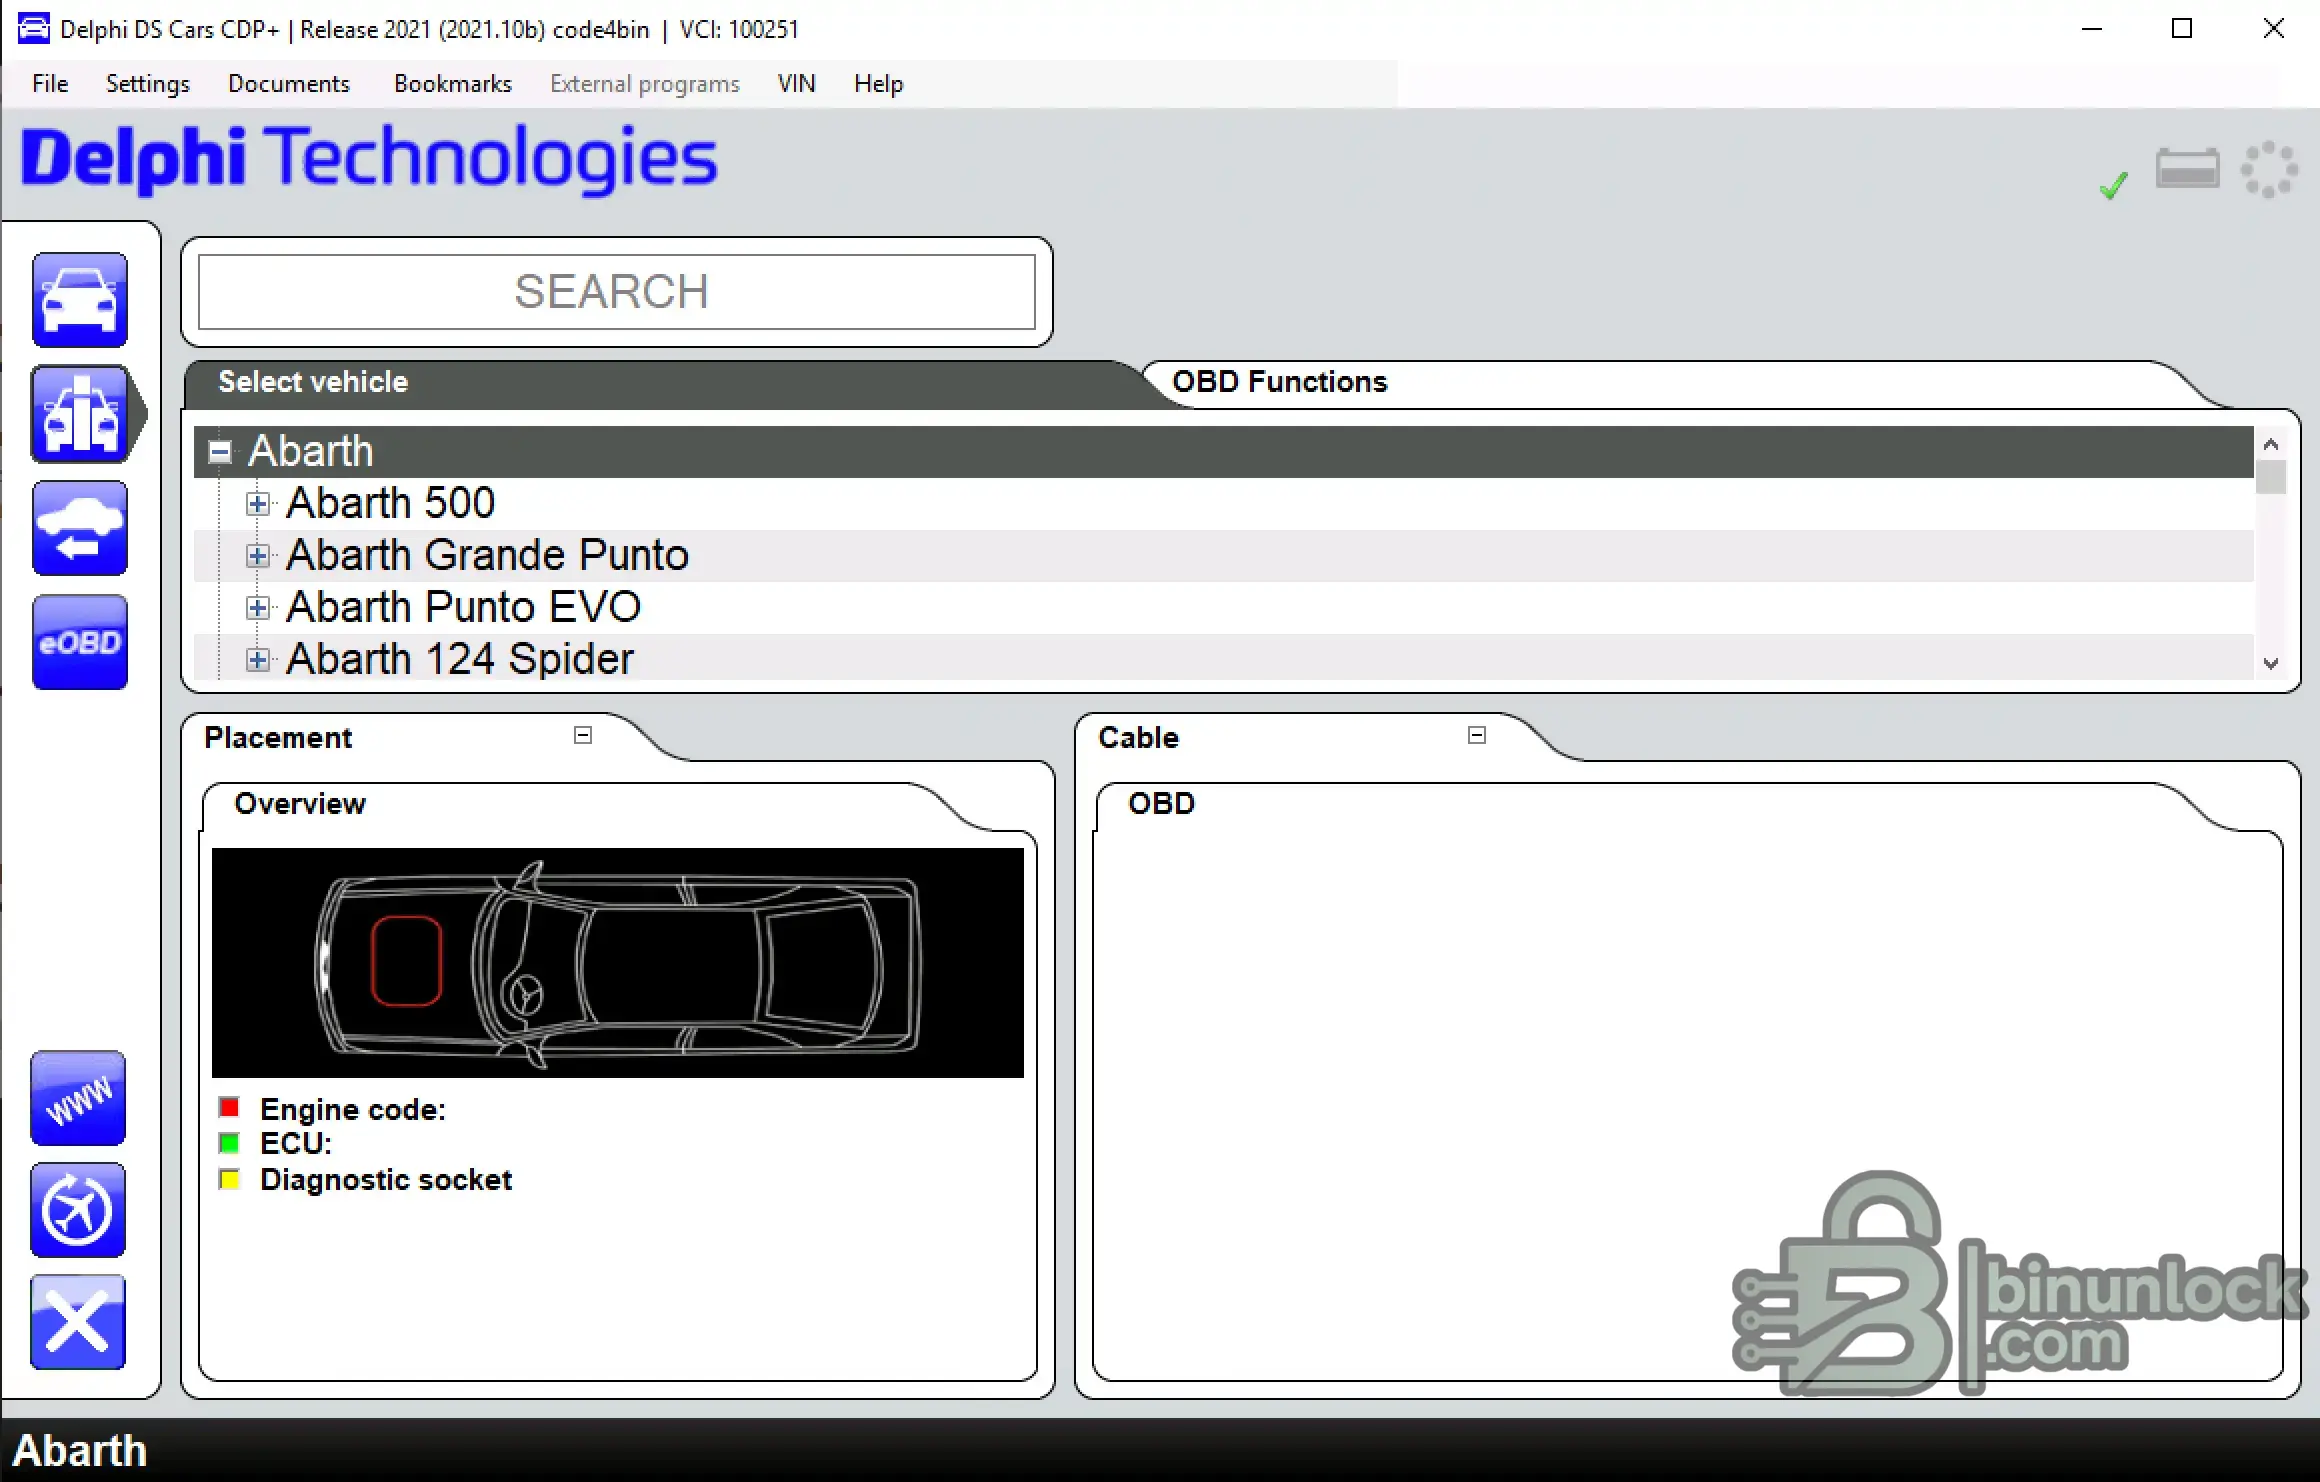Collapse the Cable panel

(1477, 735)
